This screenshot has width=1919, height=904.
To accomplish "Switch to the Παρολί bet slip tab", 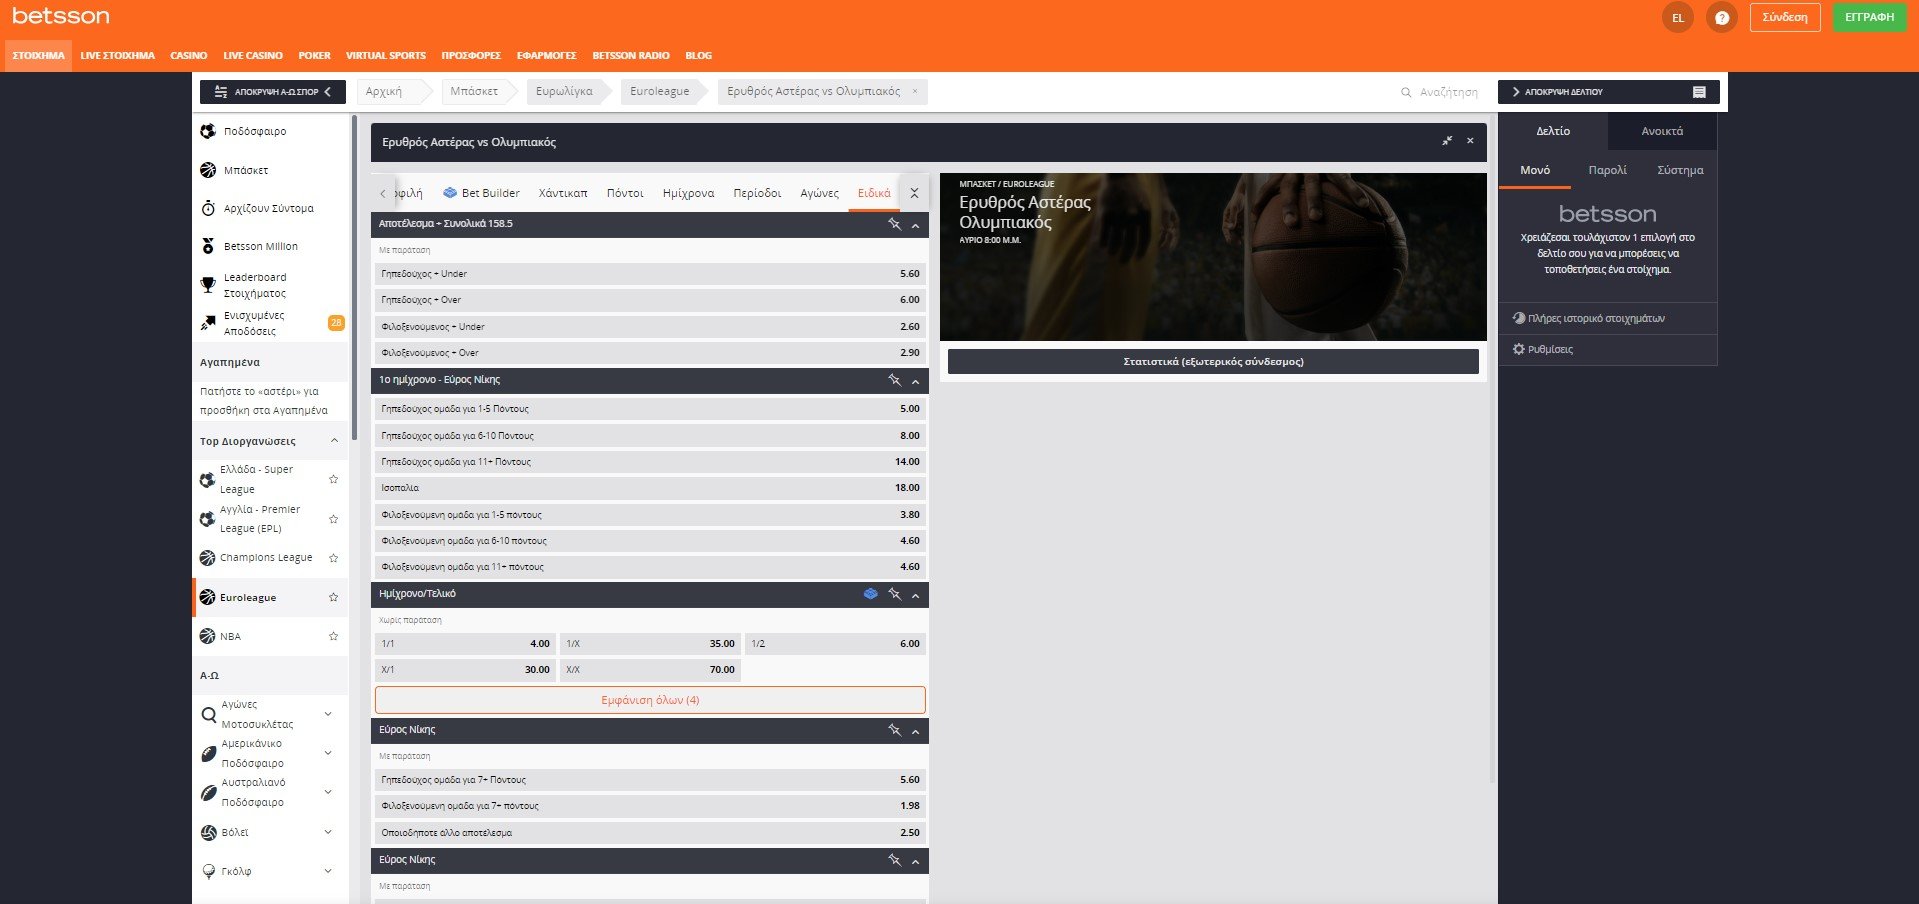I will pos(1607,170).
